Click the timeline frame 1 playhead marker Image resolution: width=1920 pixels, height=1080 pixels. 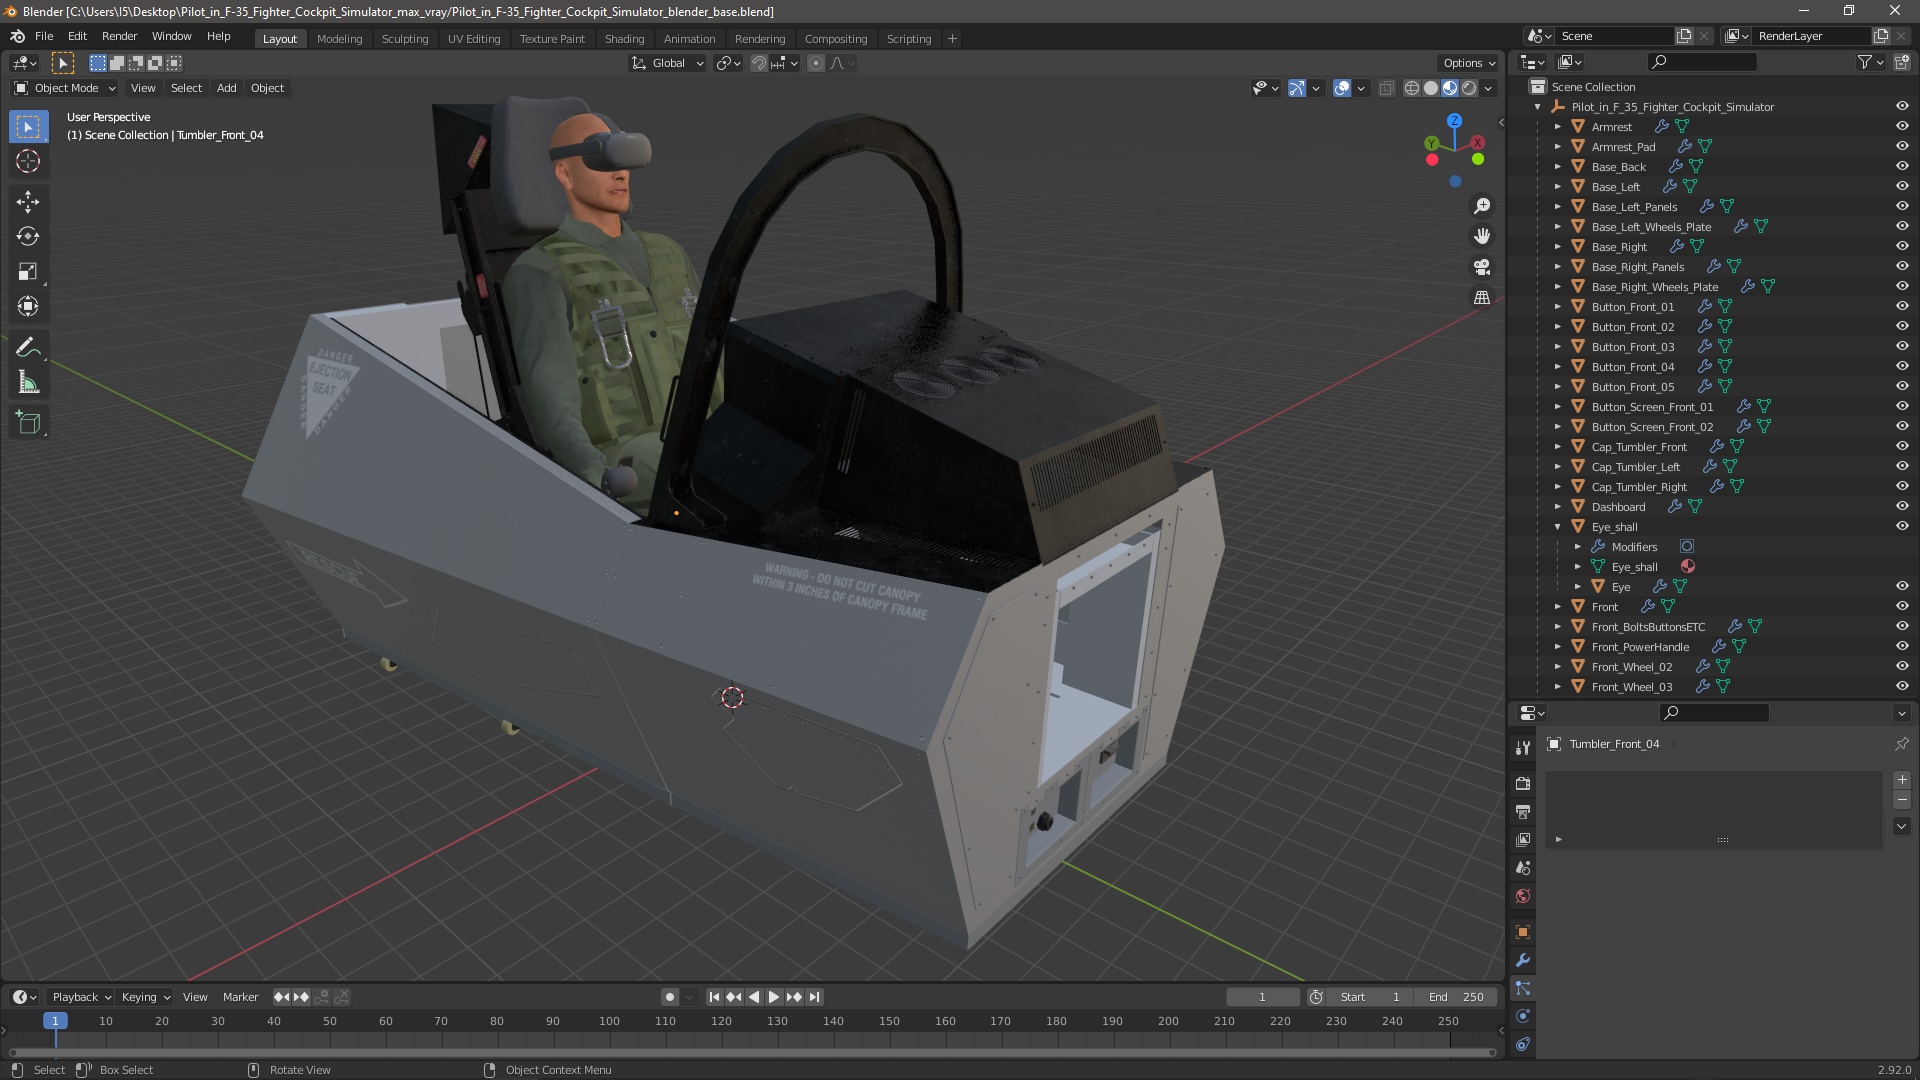coord(55,1021)
